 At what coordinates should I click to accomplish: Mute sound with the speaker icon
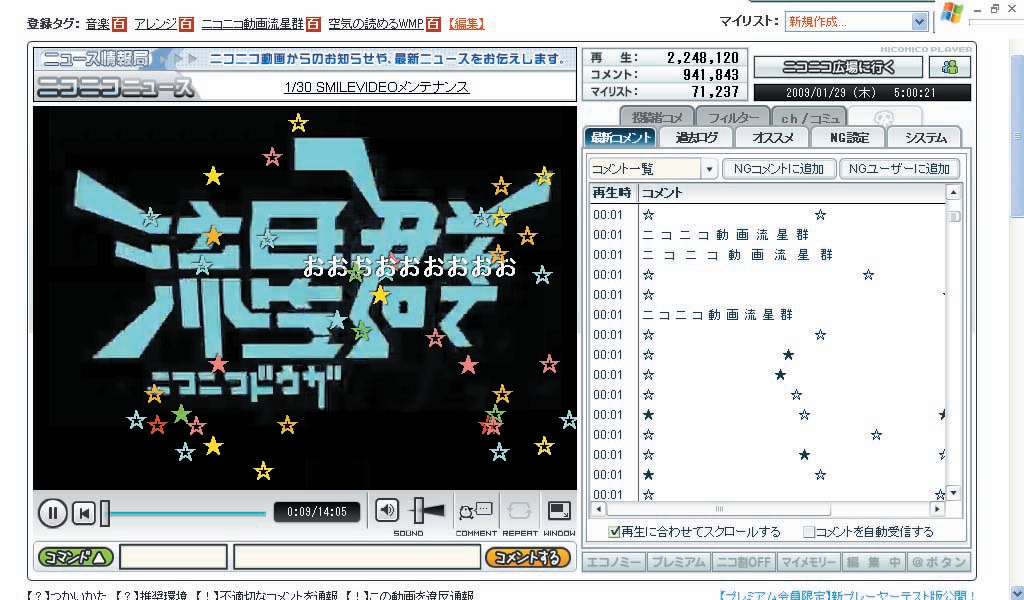click(x=387, y=510)
